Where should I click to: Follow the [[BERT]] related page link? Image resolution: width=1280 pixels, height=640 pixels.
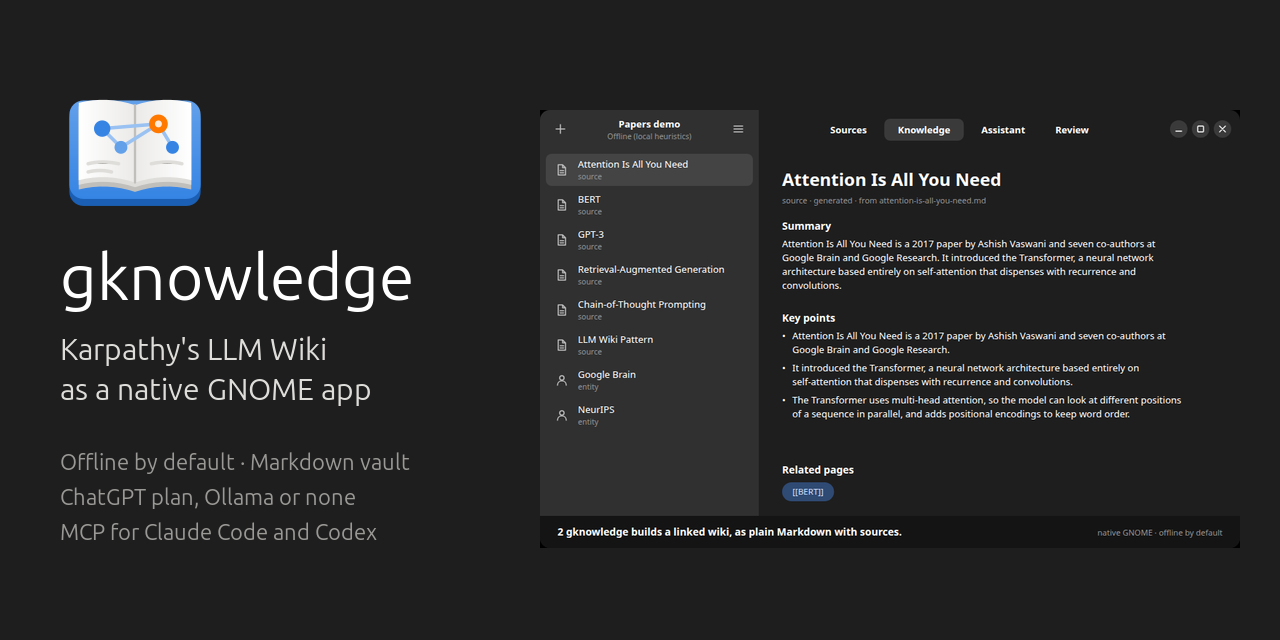point(808,492)
